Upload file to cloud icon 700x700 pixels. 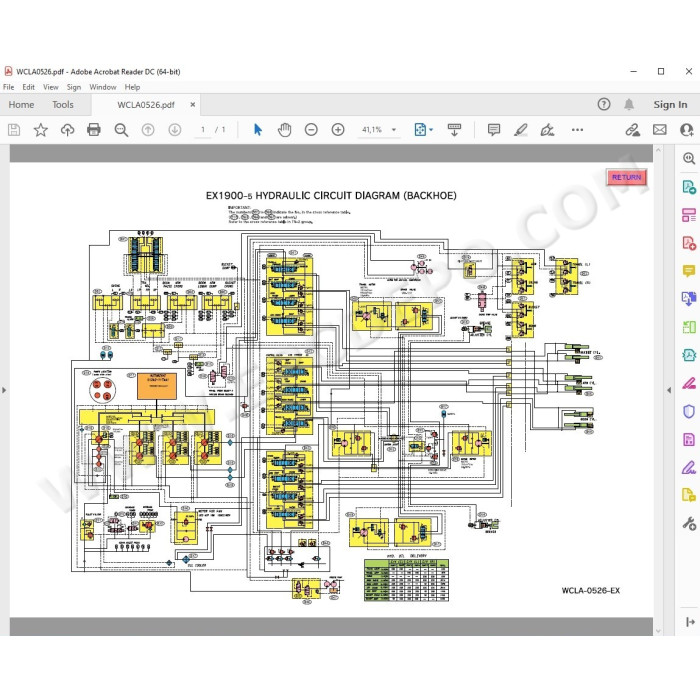click(x=67, y=130)
